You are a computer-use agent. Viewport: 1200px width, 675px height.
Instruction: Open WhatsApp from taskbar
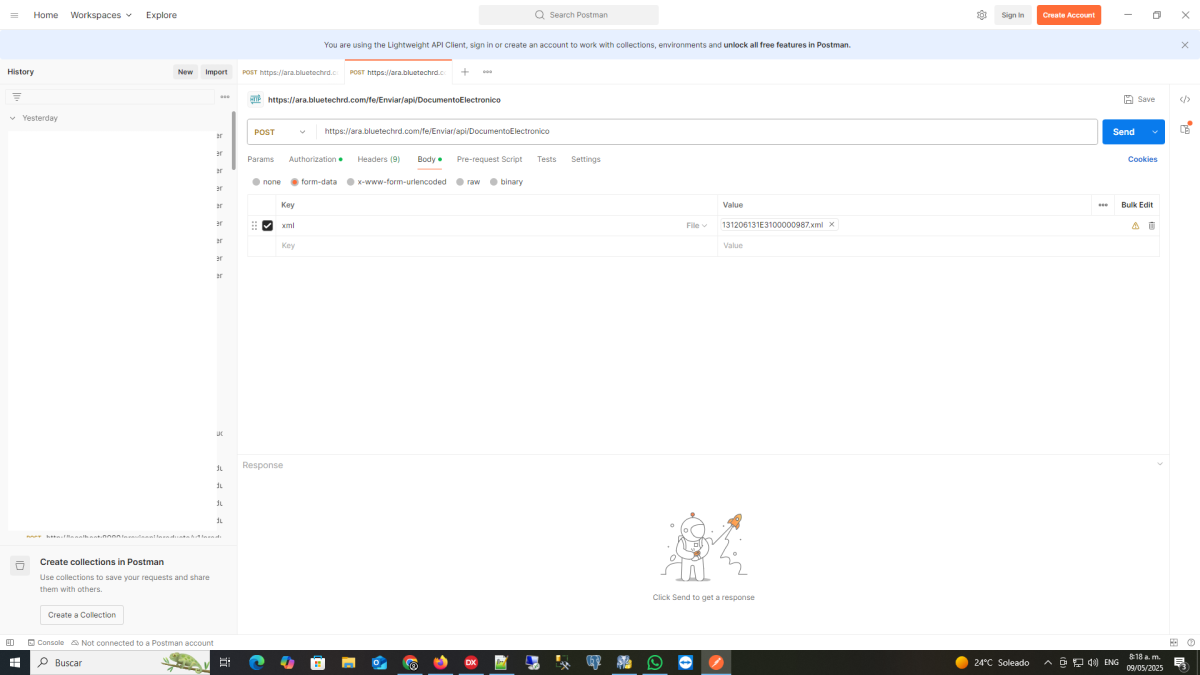(x=655, y=662)
